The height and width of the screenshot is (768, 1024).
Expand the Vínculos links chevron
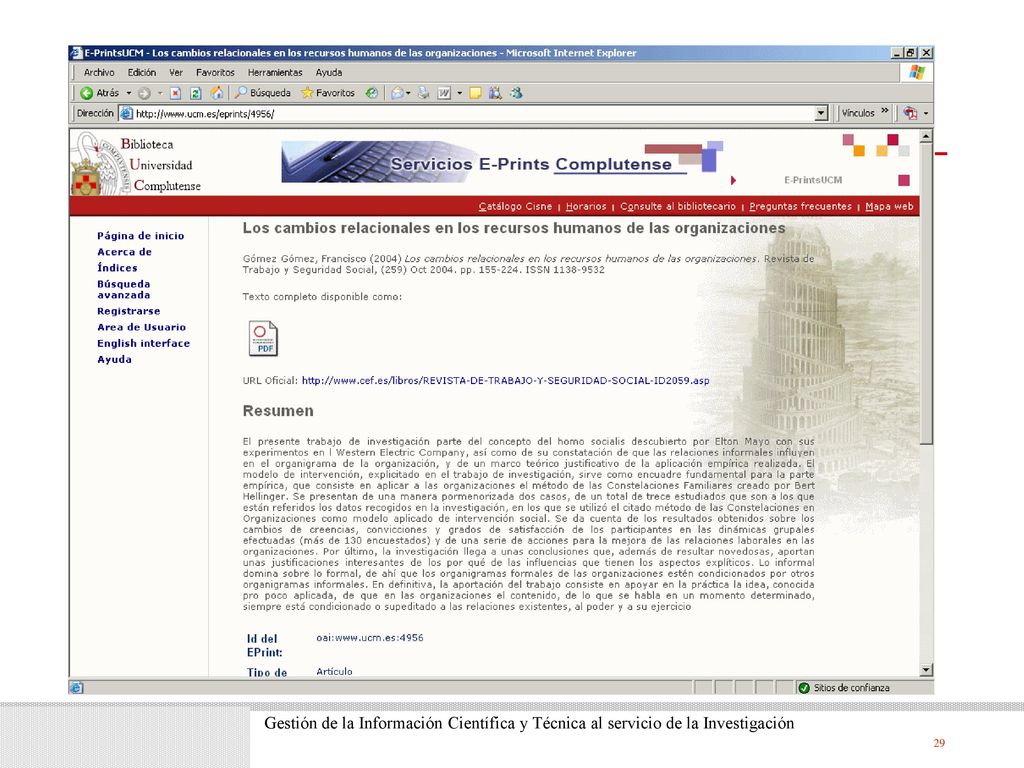[x=884, y=111]
